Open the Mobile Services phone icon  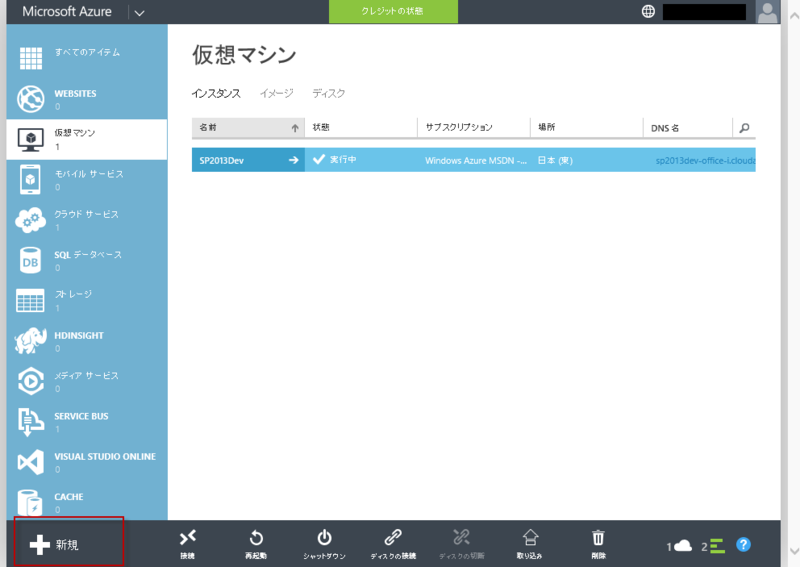tap(31, 179)
